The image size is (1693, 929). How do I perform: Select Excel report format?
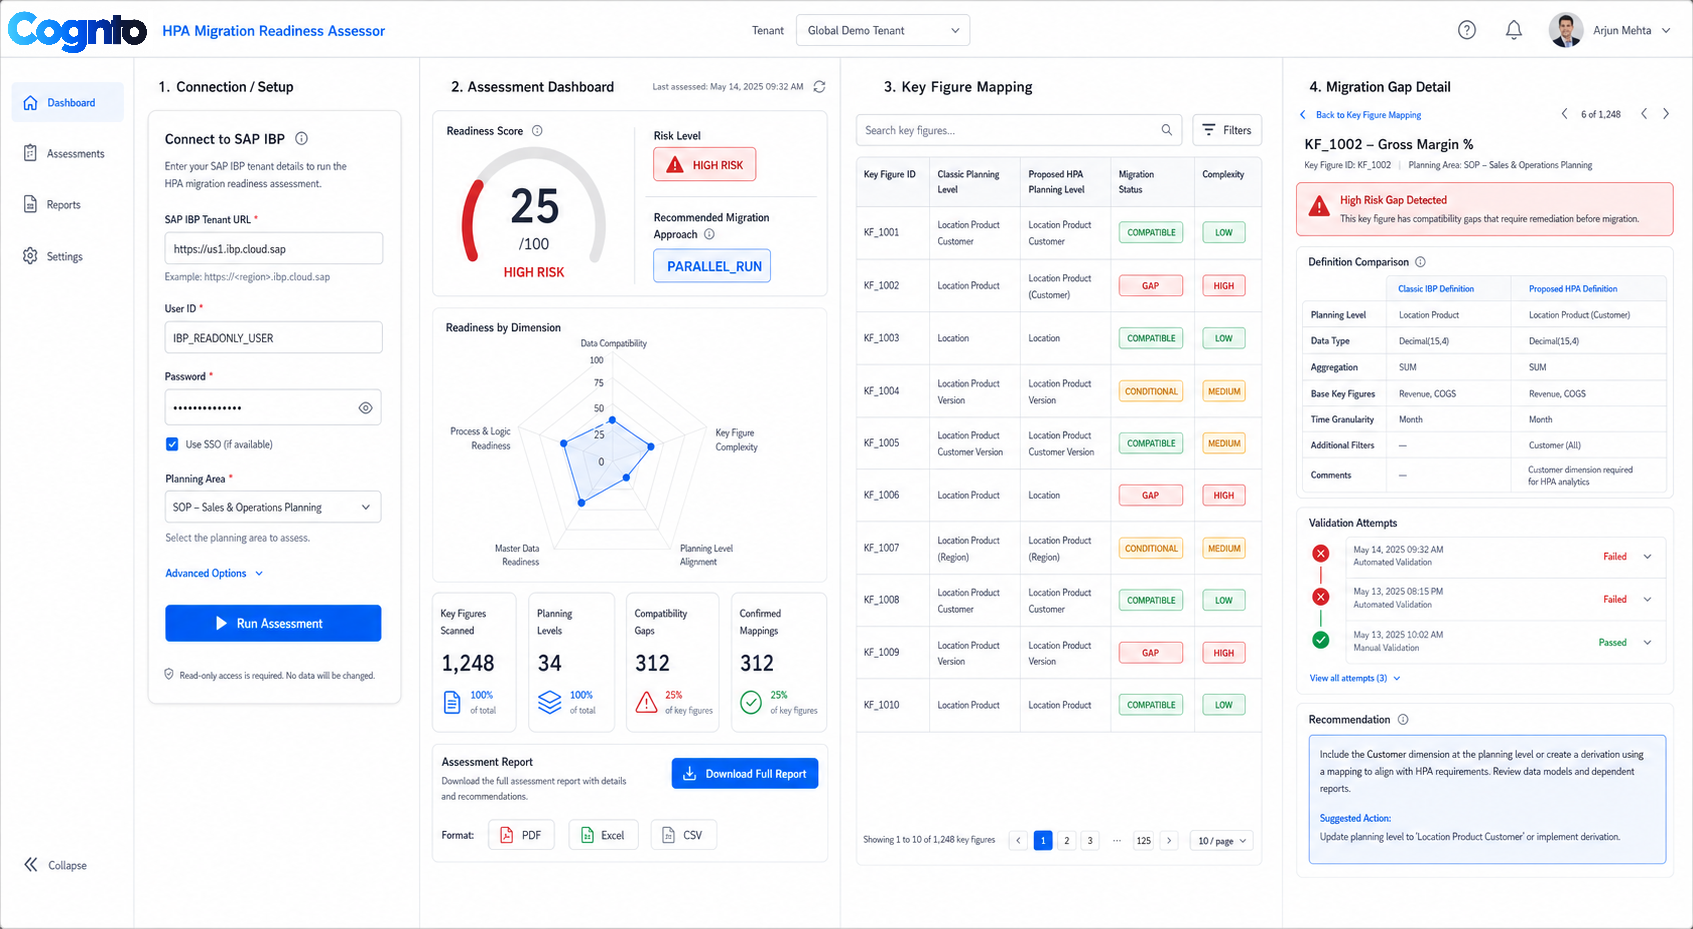(x=603, y=835)
